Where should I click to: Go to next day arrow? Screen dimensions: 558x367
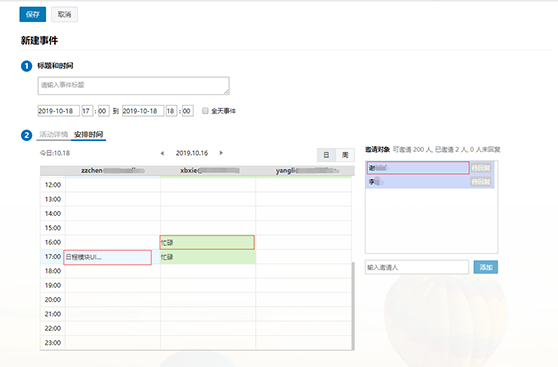[x=221, y=153]
